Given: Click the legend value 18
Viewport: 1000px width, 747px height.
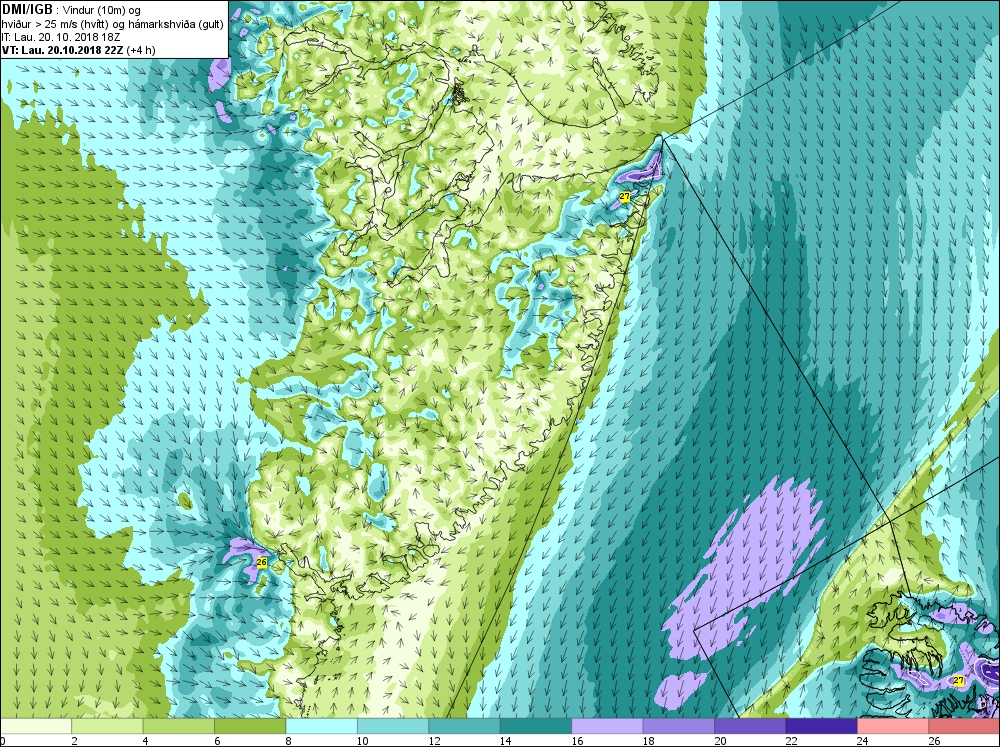Looking at the screenshot, I should pos(648,741).
